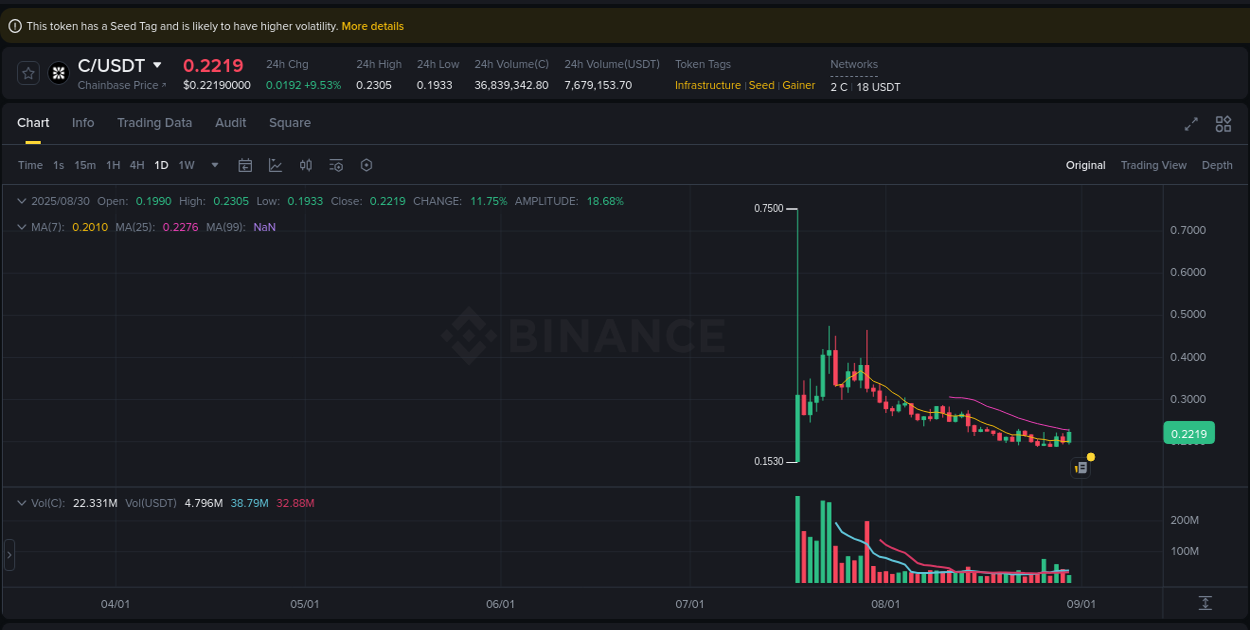Open the additional timeframes dropdown
Screen dimensions: 1250x630
213,164
